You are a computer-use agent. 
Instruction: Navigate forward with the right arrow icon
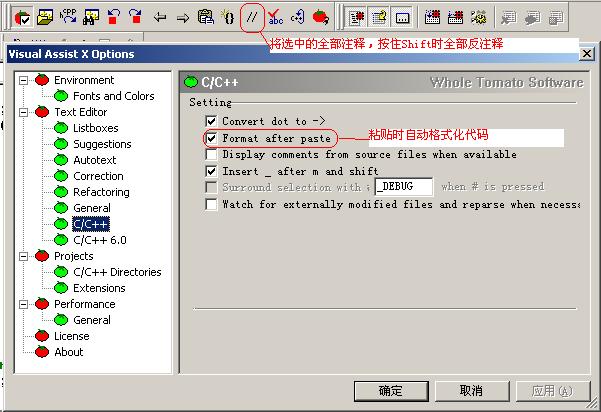[x=183, y=18]
